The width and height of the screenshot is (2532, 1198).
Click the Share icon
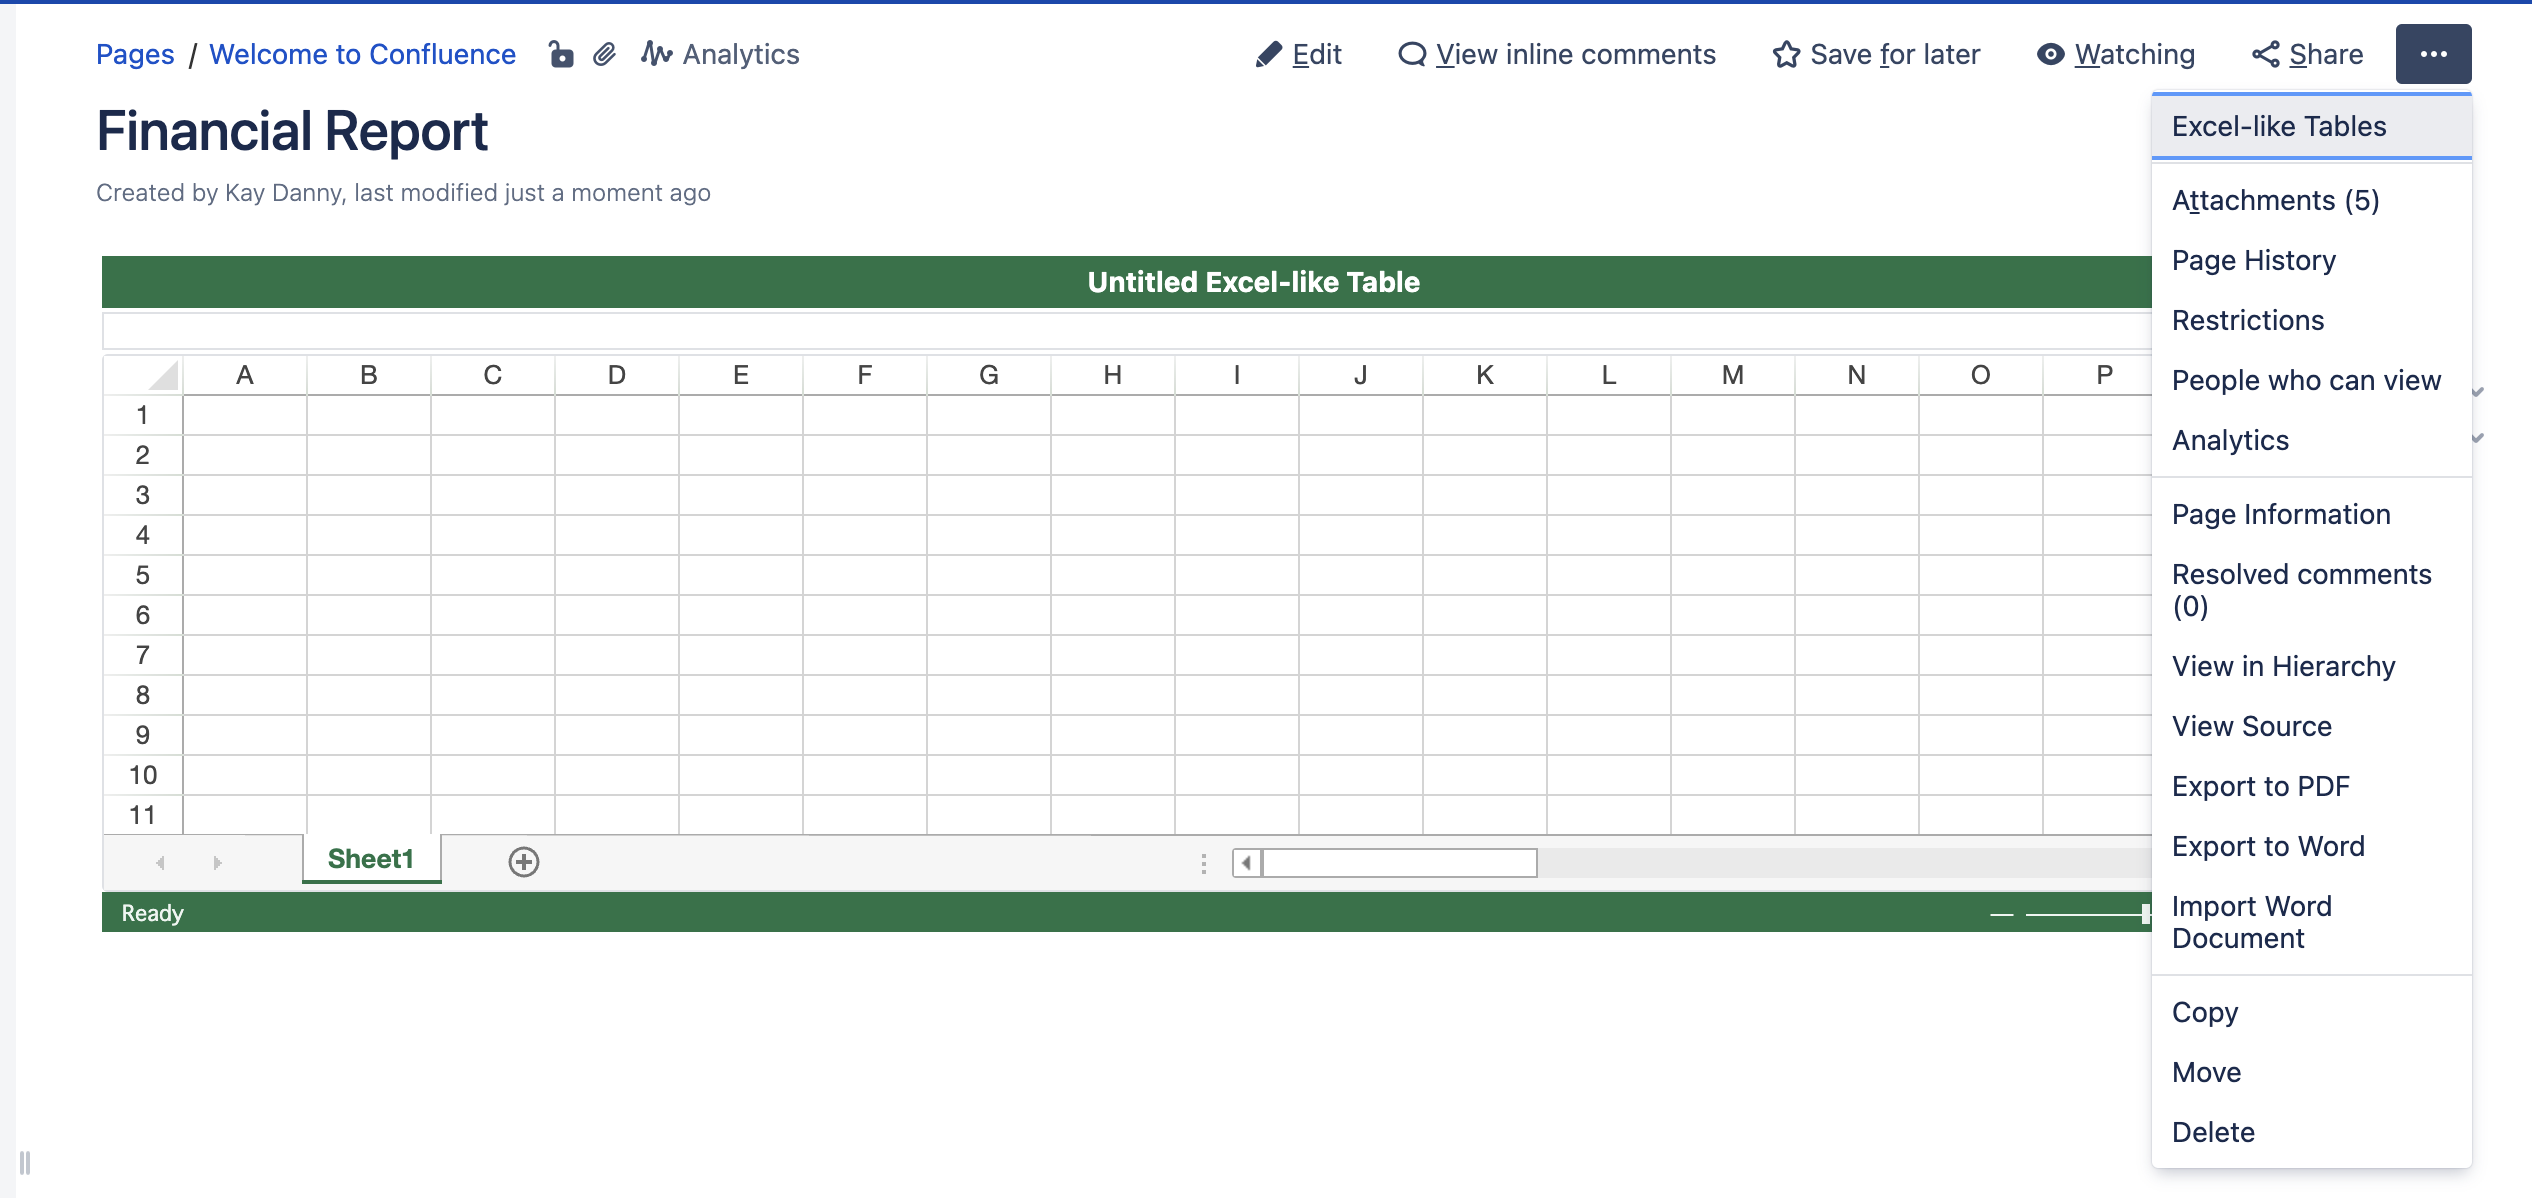tap(2265, 54)
